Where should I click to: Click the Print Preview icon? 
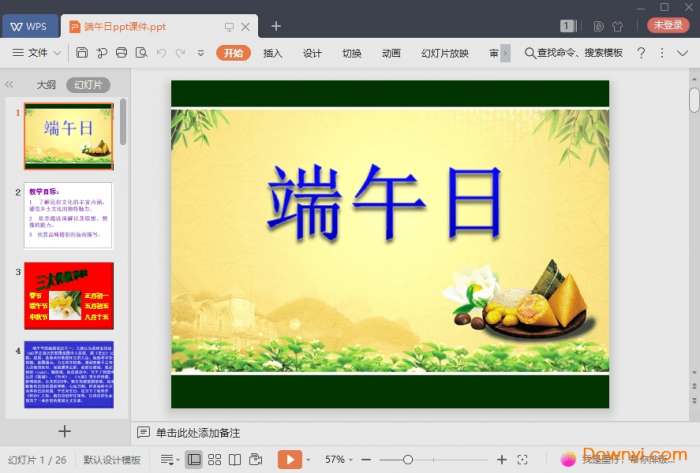coord(142,53)
